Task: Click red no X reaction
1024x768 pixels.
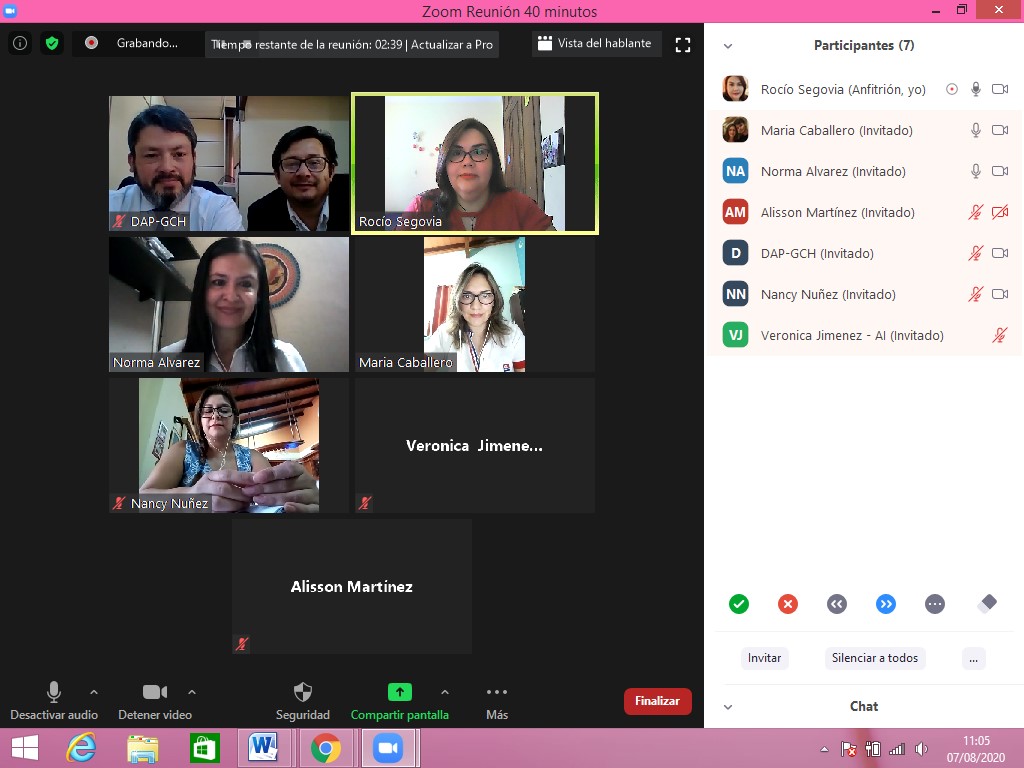Action: click(788, 603)
